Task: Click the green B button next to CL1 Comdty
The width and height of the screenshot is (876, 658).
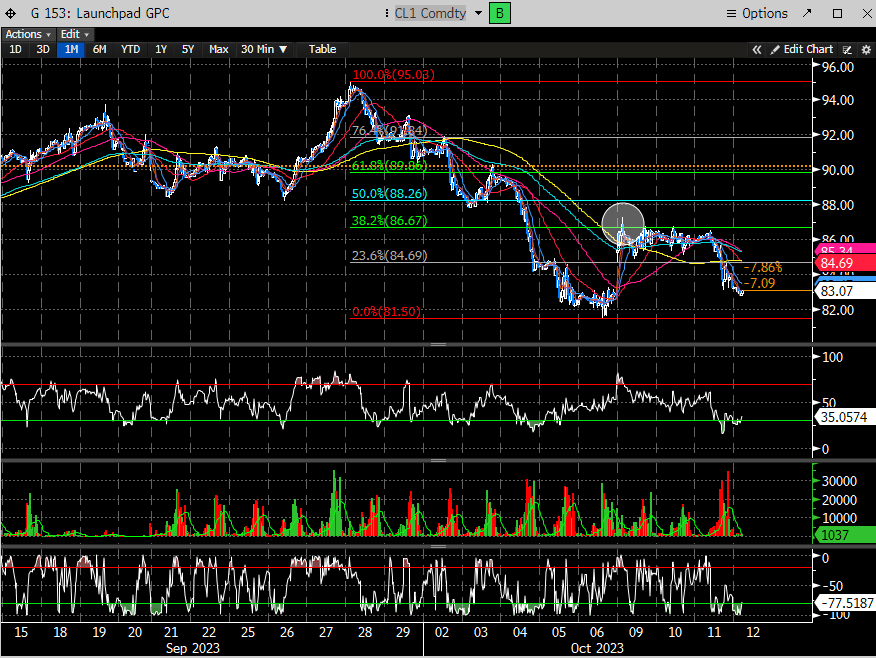Action: click(500, 13)
